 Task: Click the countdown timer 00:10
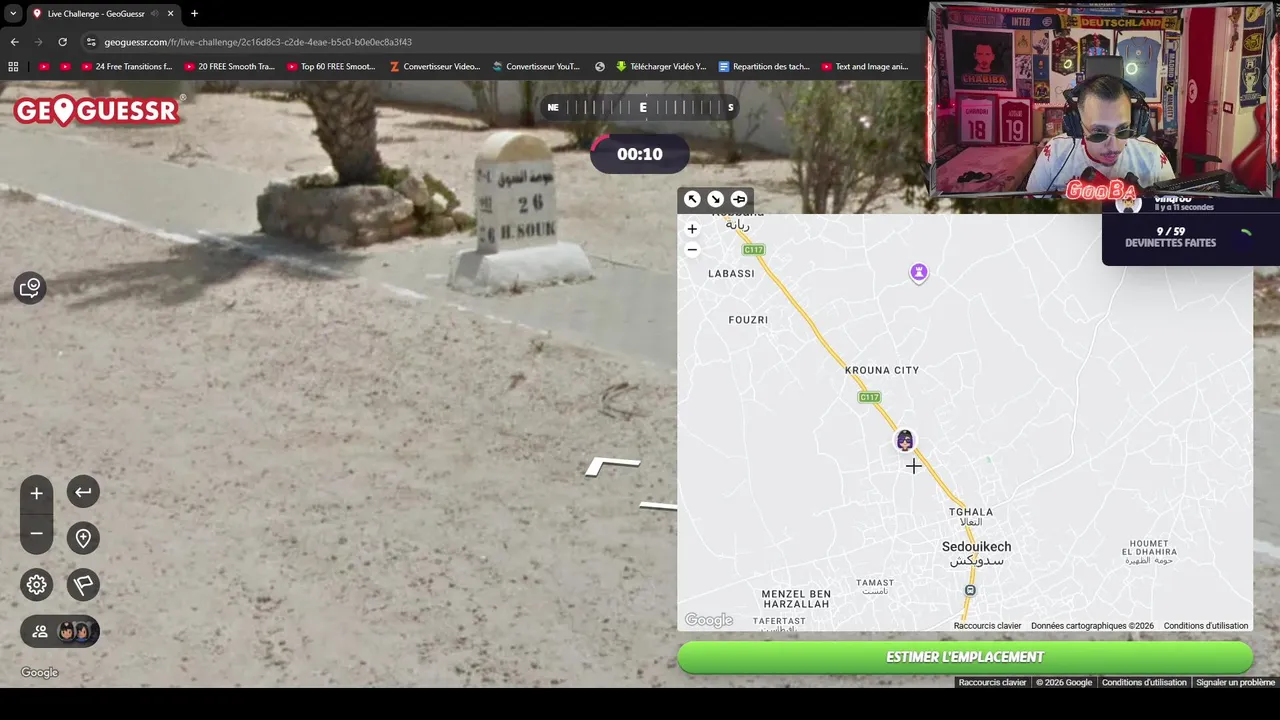pyautogui.click(x=639, y=154)
